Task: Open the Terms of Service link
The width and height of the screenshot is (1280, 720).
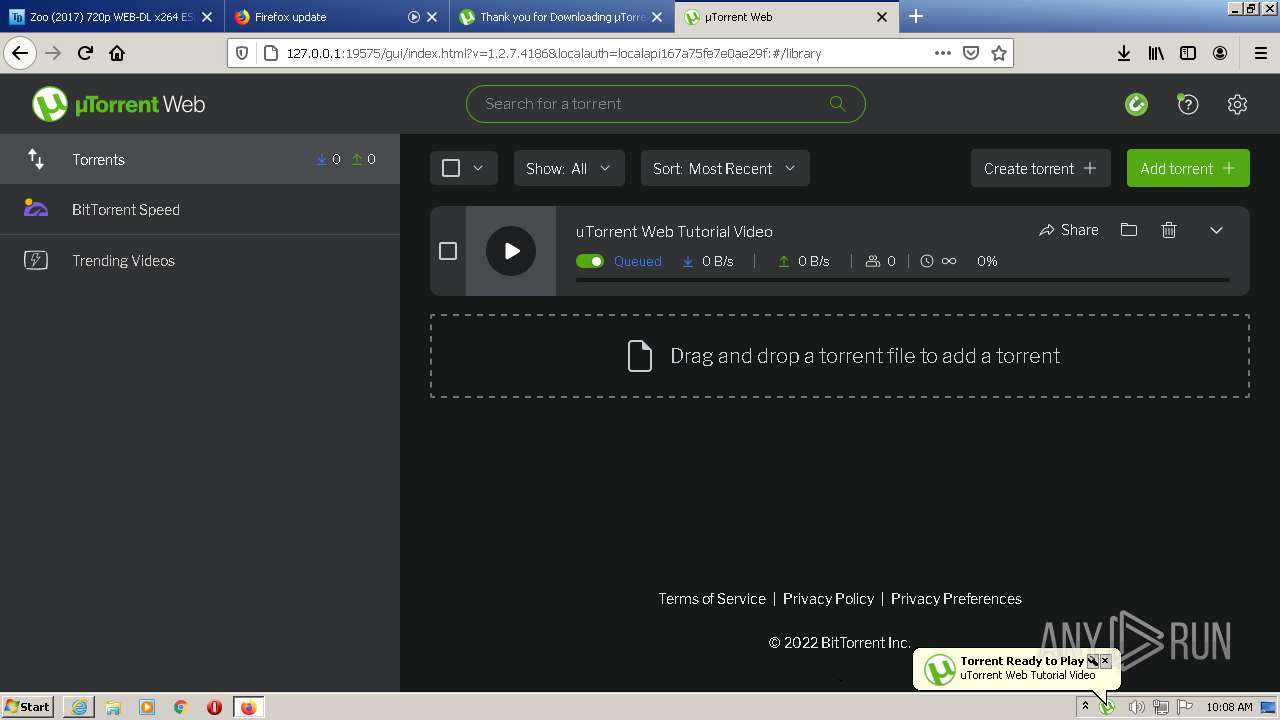Action: click(x=712, y=598)
